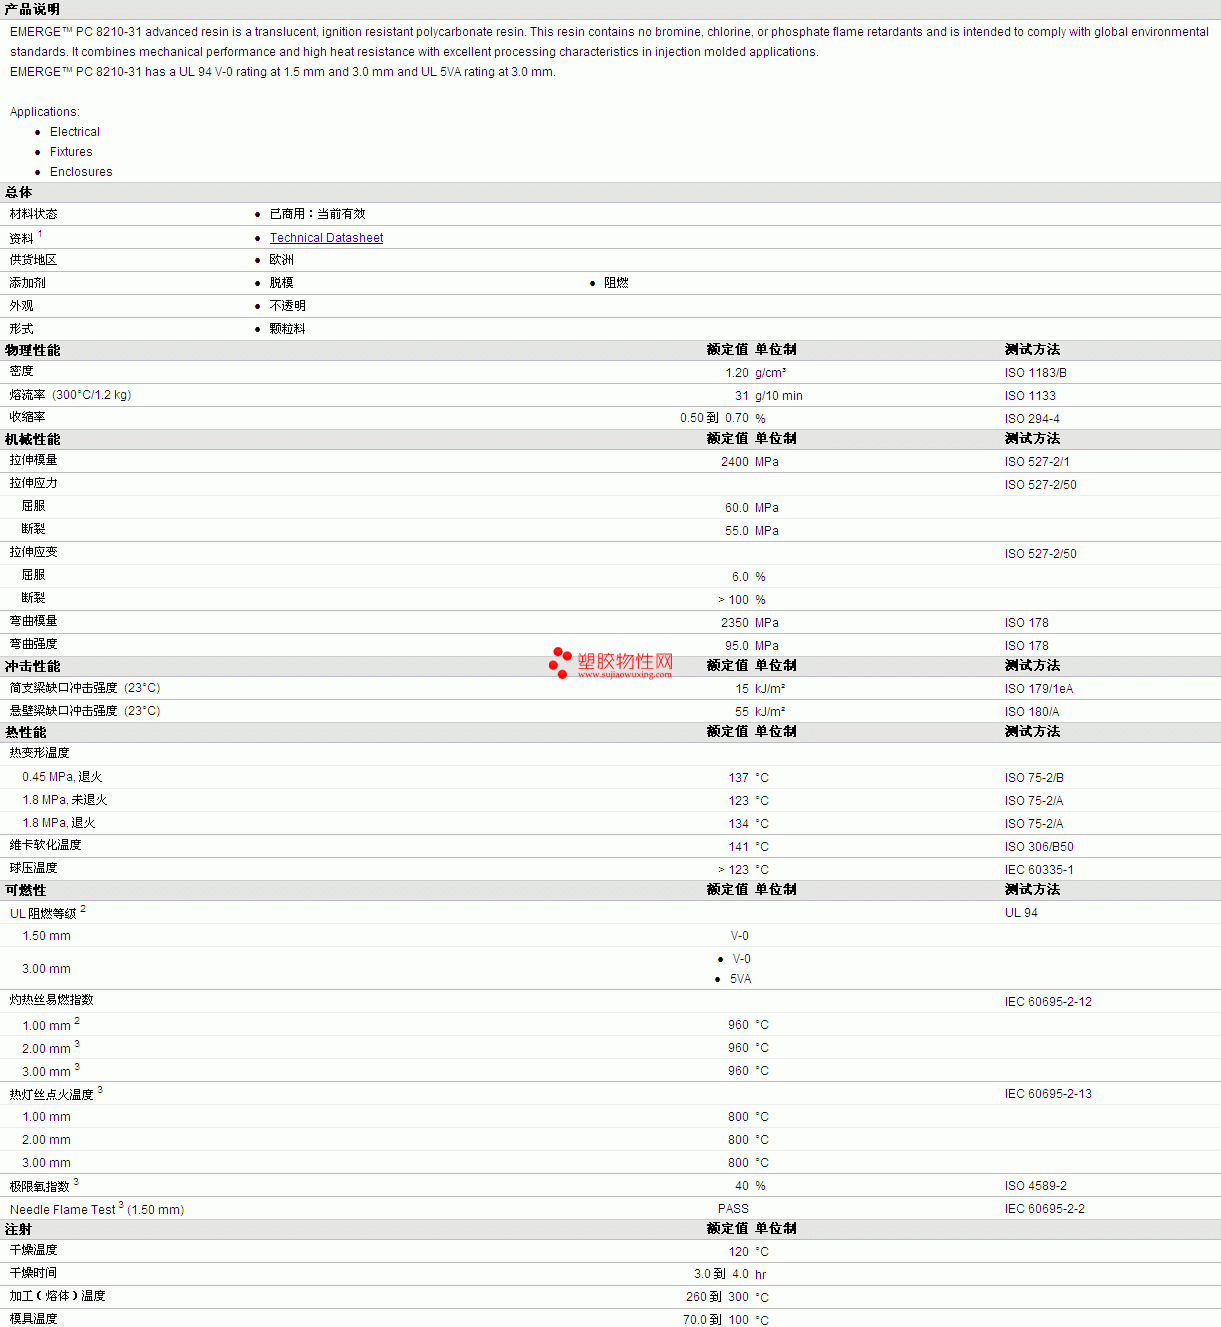Click the ISO 306/B50 test method

click(x=1039, y=847)
